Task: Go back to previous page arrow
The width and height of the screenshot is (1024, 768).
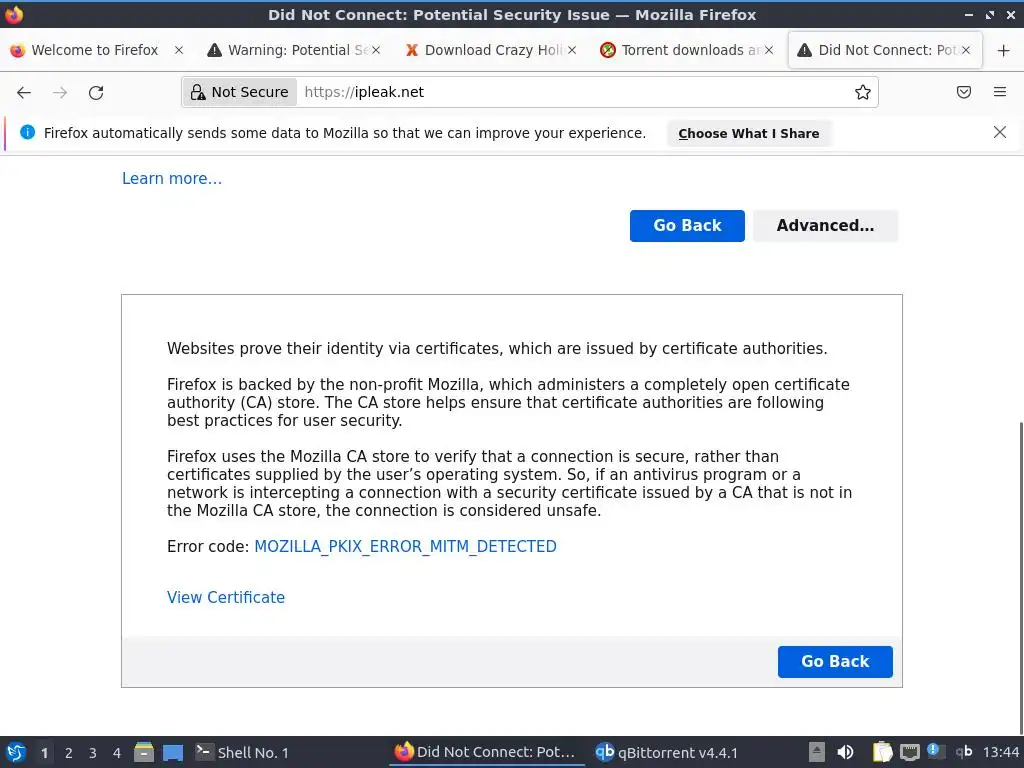Action: pyautogui.click(x=24, y=92)
